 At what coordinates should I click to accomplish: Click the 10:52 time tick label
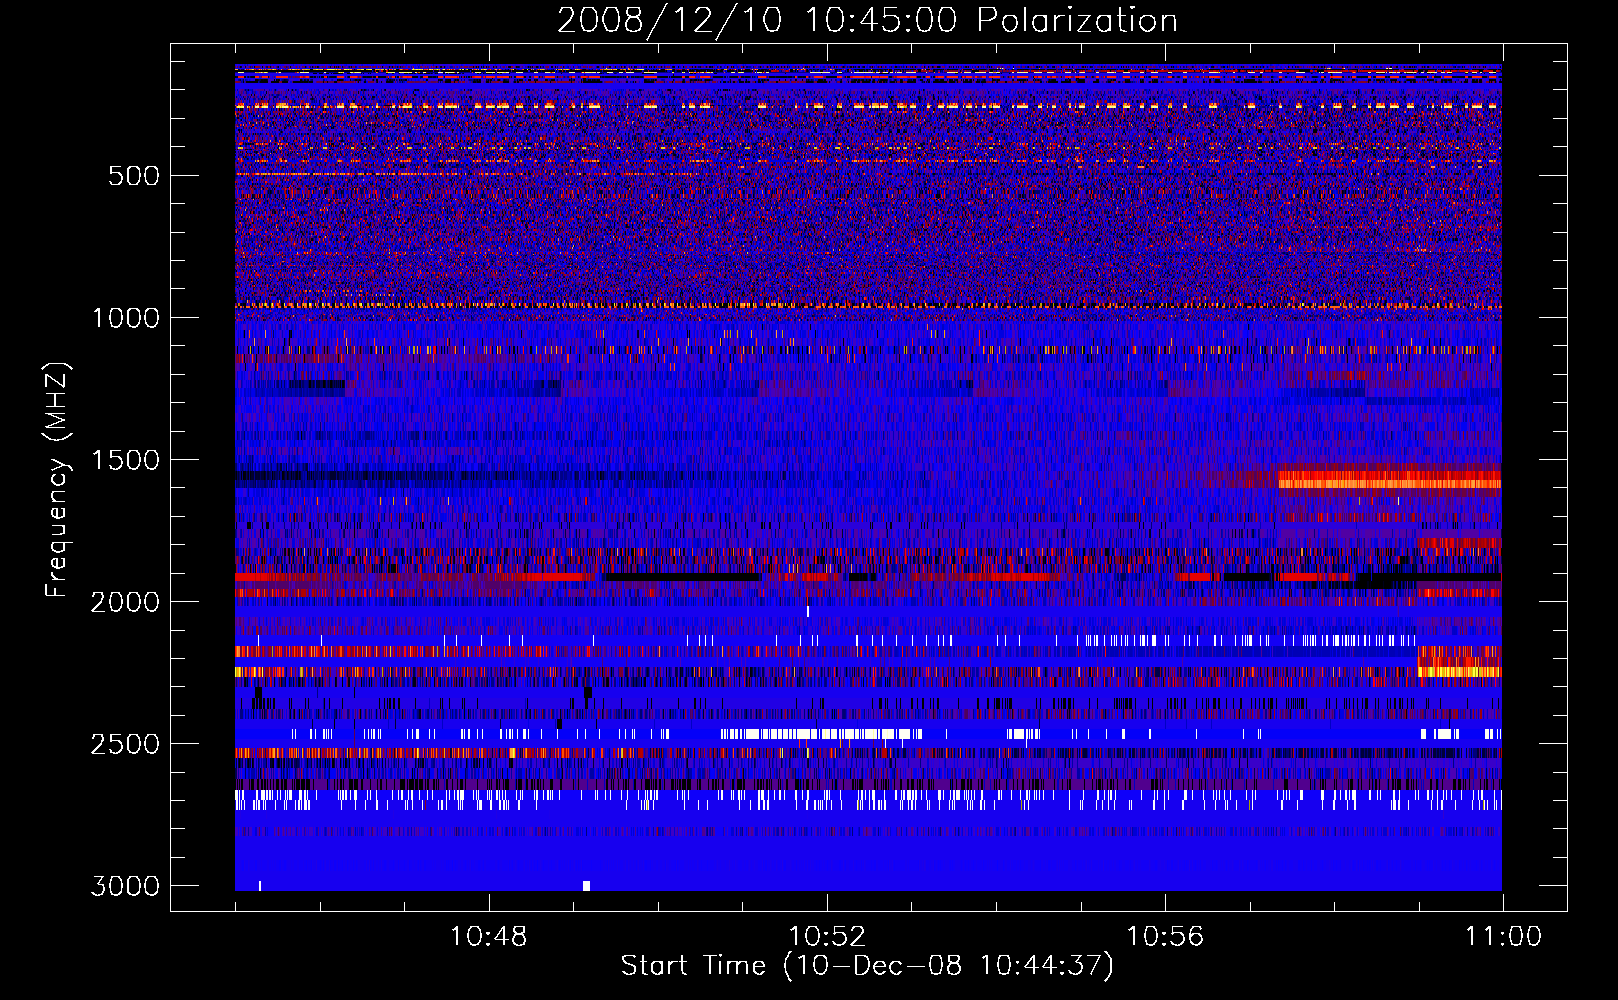coord(827,937)
